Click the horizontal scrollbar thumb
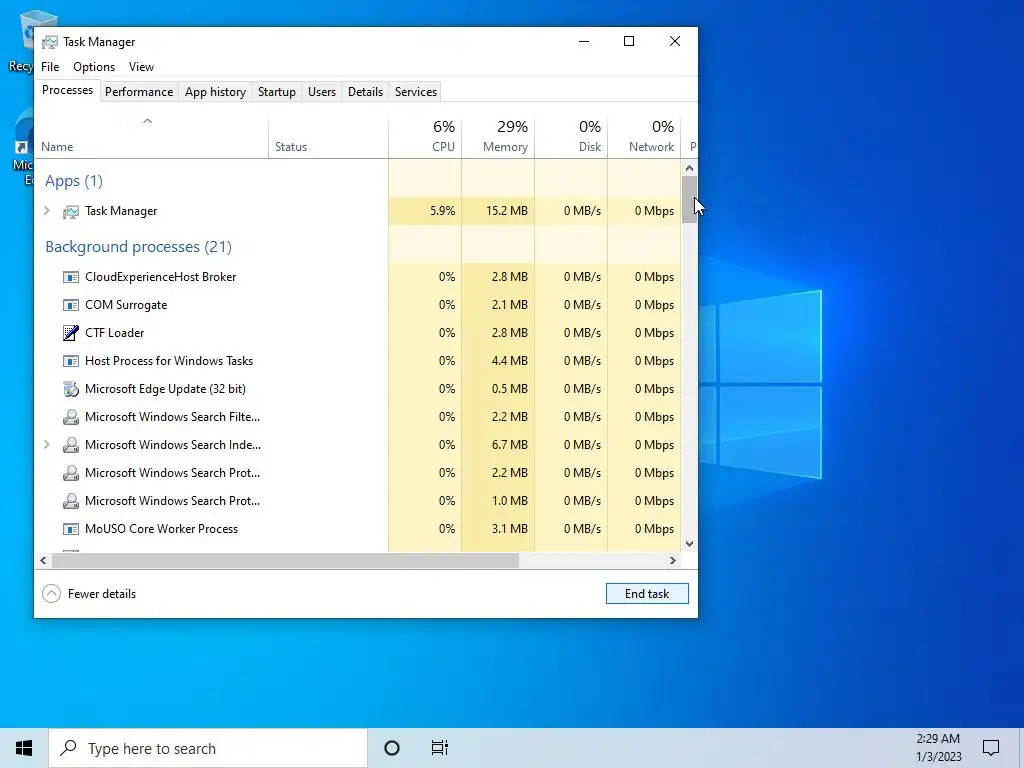This screenshot has width=1024, height=768. coord(285,560)
